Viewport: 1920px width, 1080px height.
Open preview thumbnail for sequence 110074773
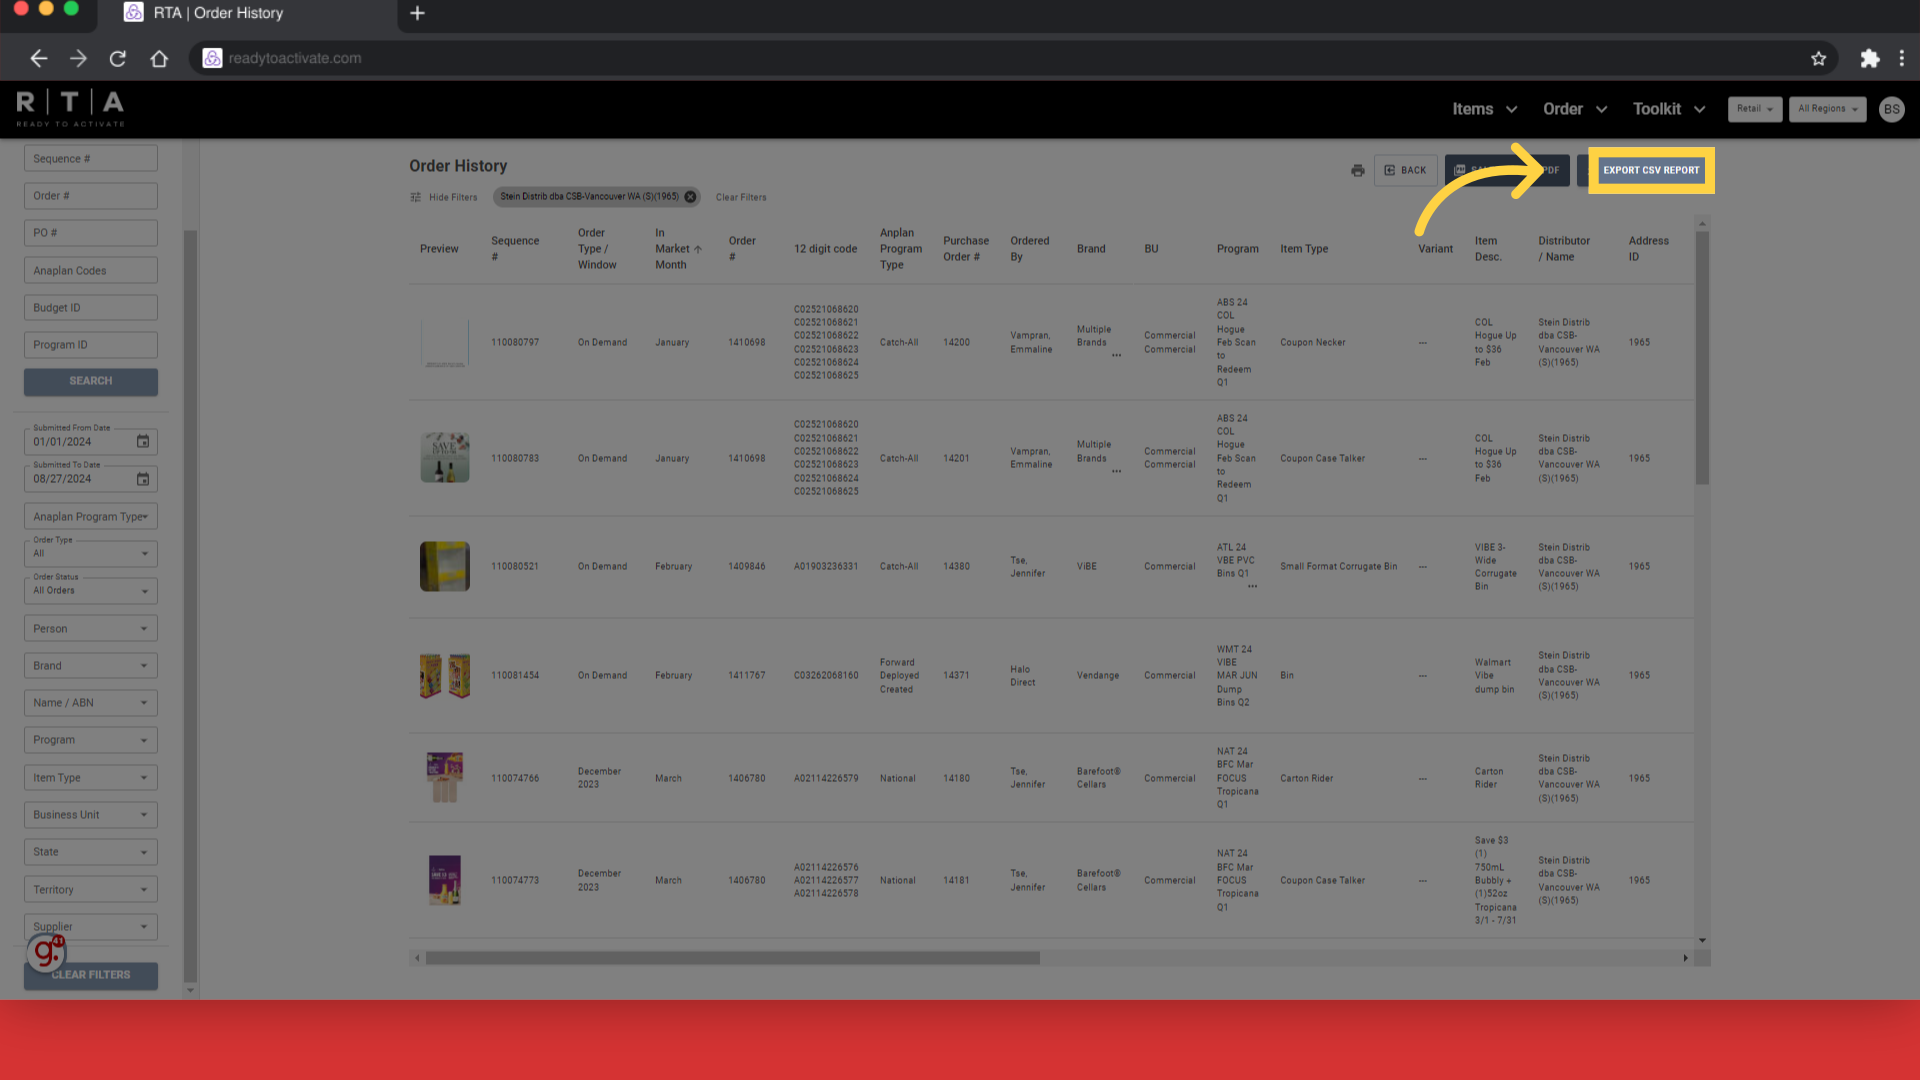(x=445, y=880)
